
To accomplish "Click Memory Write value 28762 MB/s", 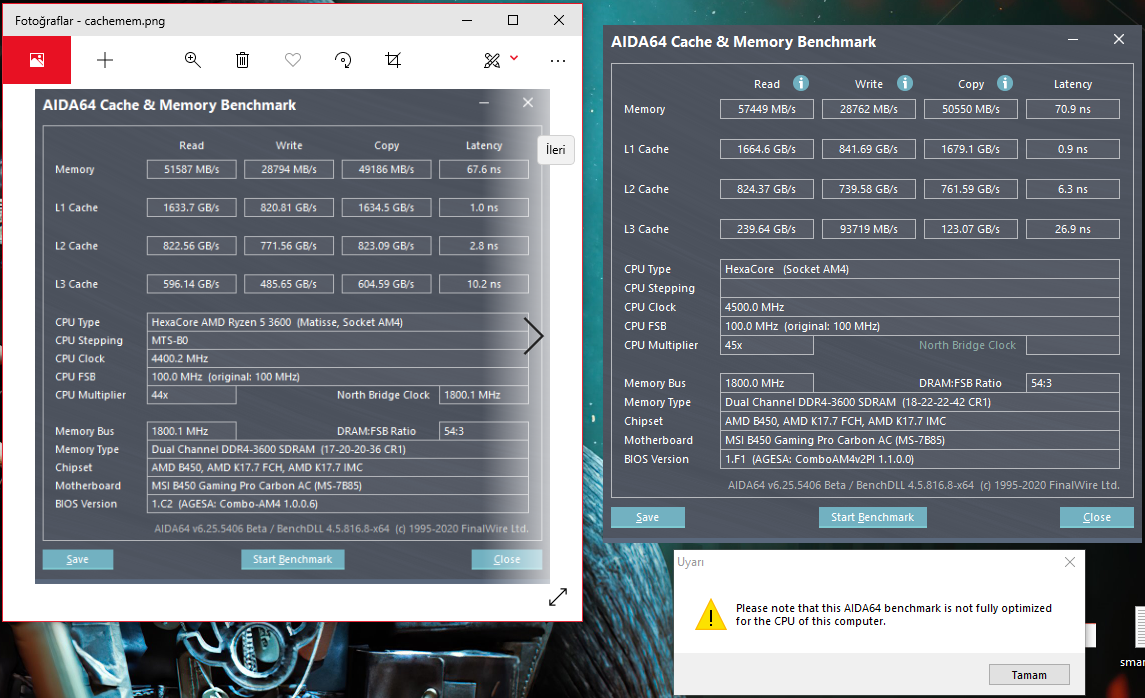I will pyautogui.click(x=869, y=109).
